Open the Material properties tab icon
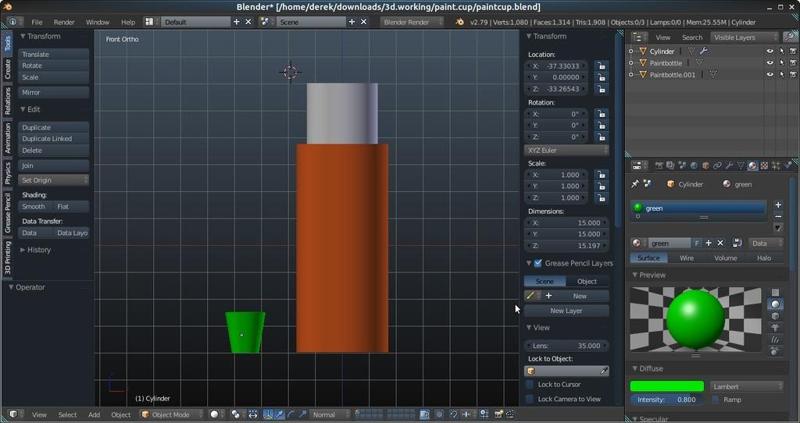The height and width of the screenshot is (423, 800). pos(752,165)
